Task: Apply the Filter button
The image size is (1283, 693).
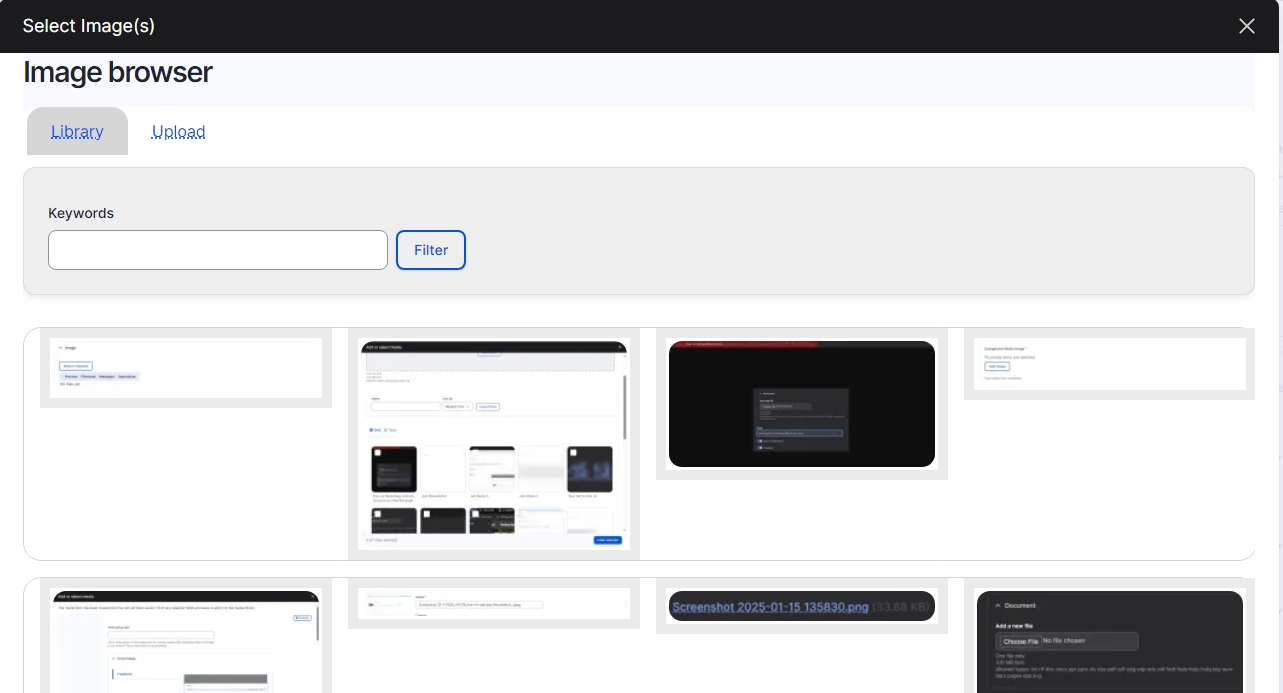Action: tap(431, 250)
